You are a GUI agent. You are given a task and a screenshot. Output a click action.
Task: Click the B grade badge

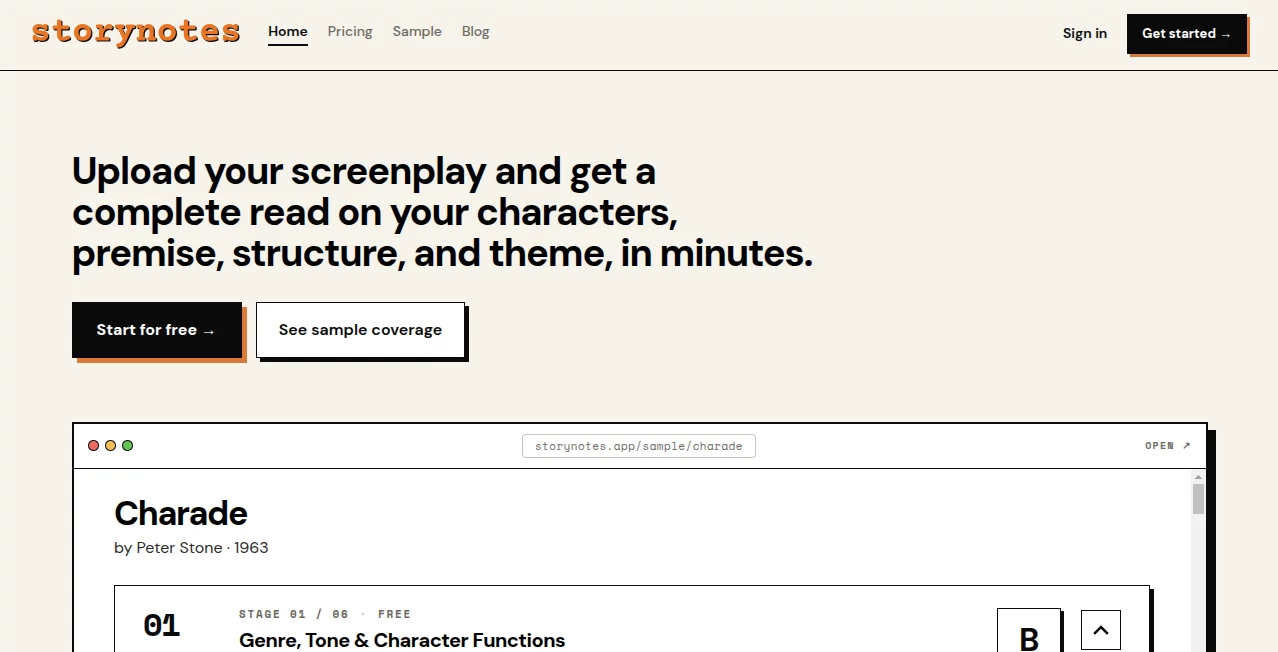1029,631
